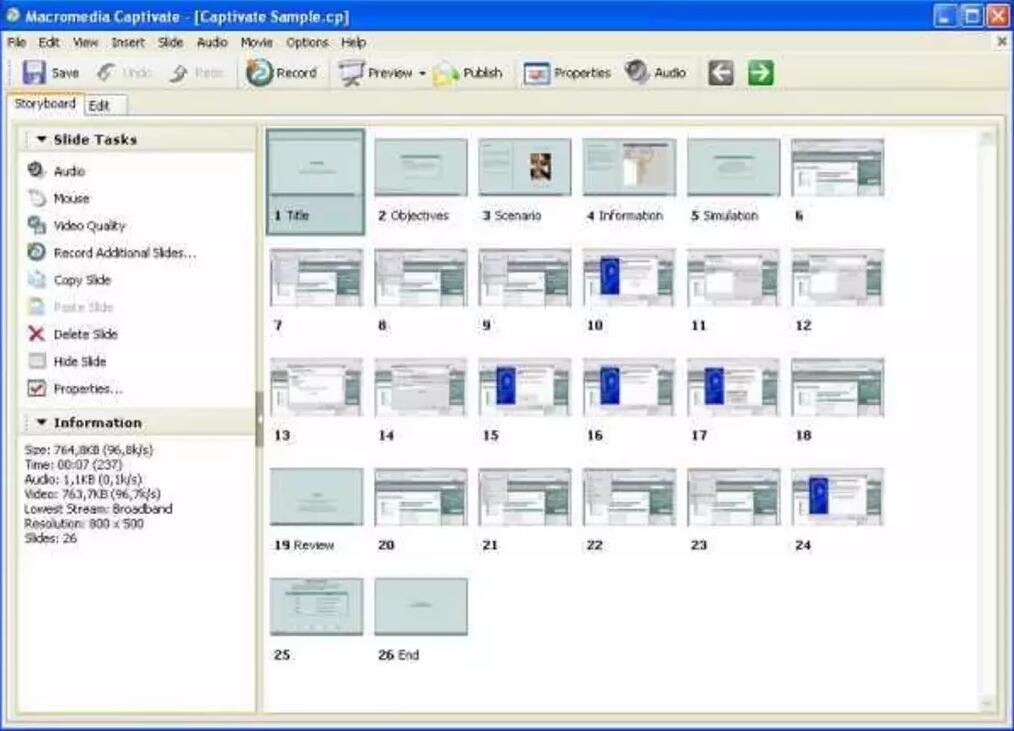Click the Properties checkmark icon in Slide Tasks
The image size is (1014, 731).
tap(37, 387)
